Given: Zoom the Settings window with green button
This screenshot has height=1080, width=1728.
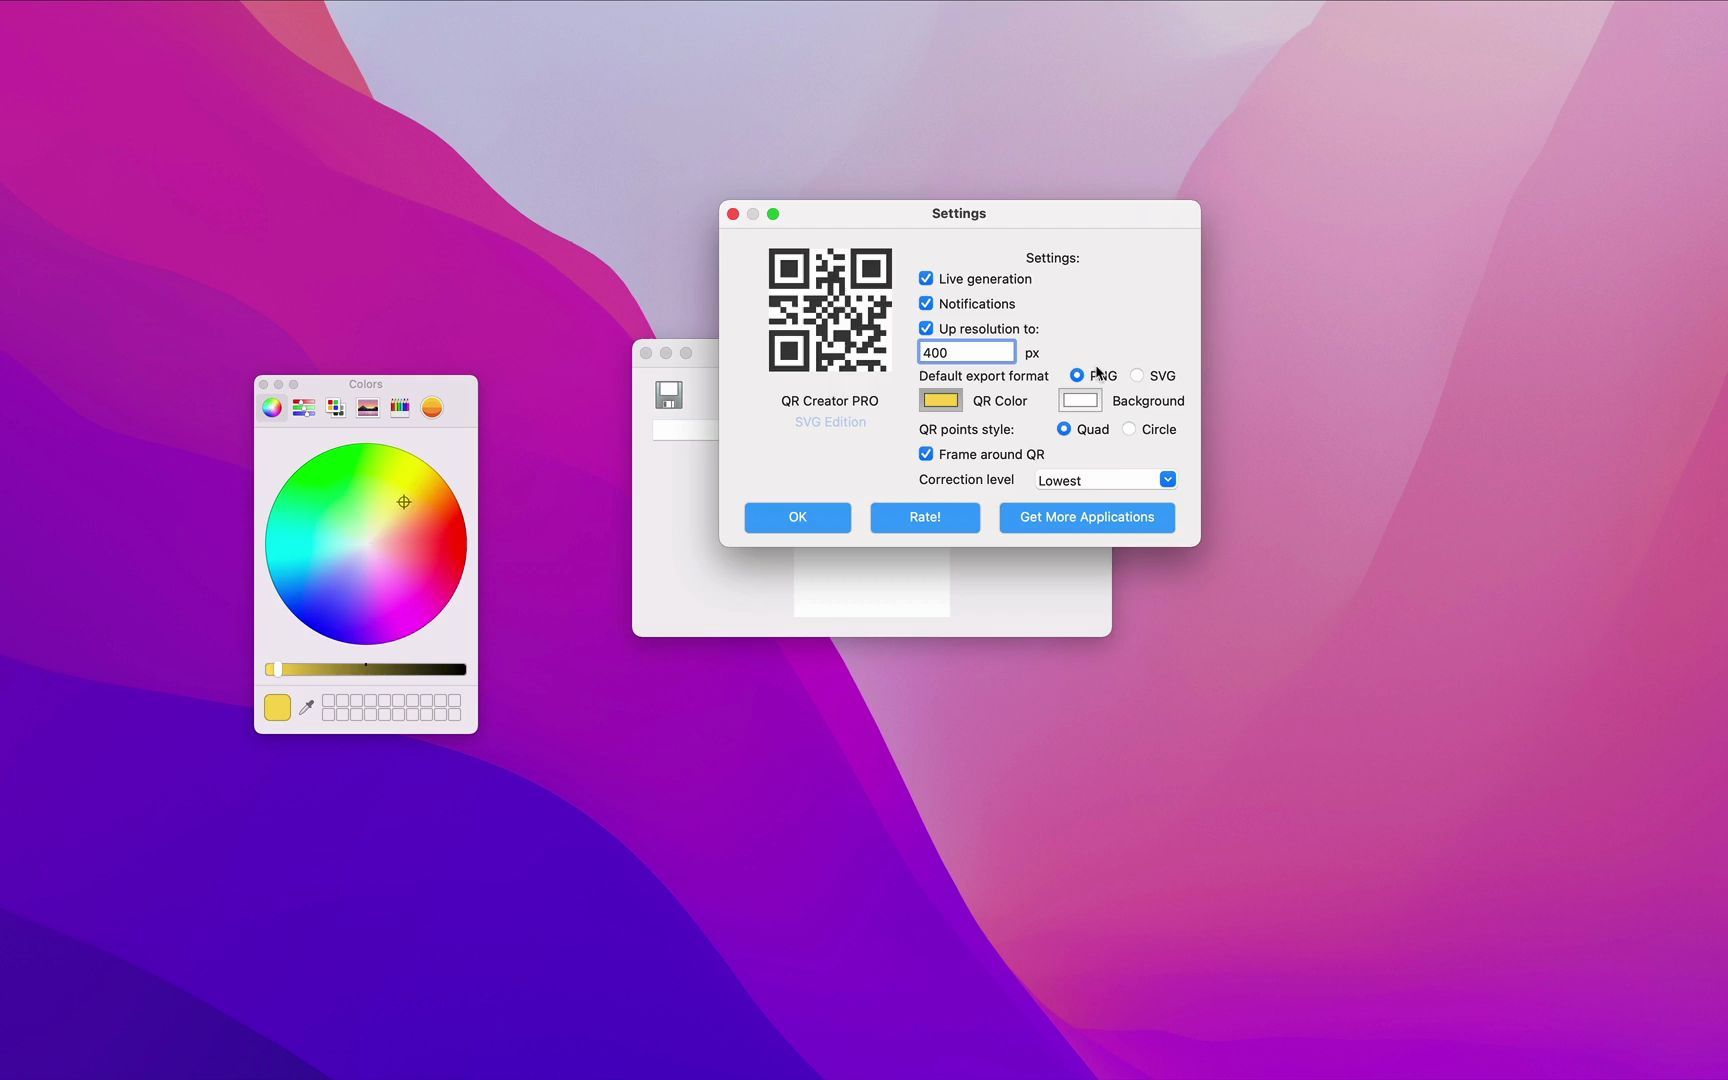Looking at the screenshot, I should 773,214.
